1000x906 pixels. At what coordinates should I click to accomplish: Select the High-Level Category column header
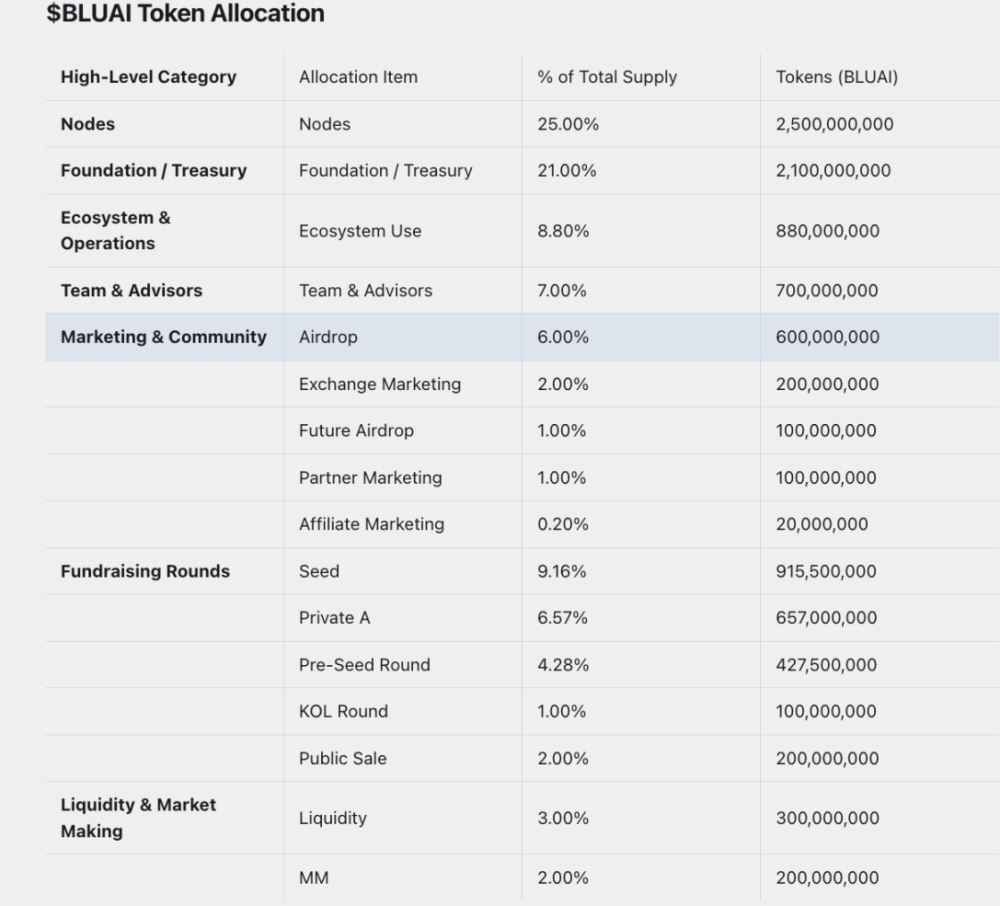148,77
